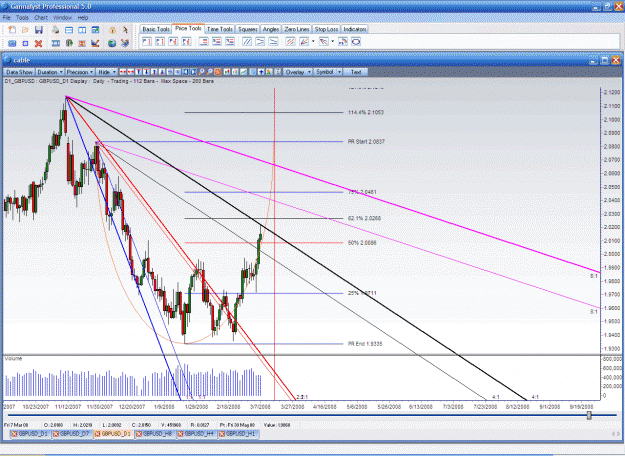625x456 pixels.
Task: Select the first price tool icon in the Price Tools ribbon
Action: [x=147, y=41]
